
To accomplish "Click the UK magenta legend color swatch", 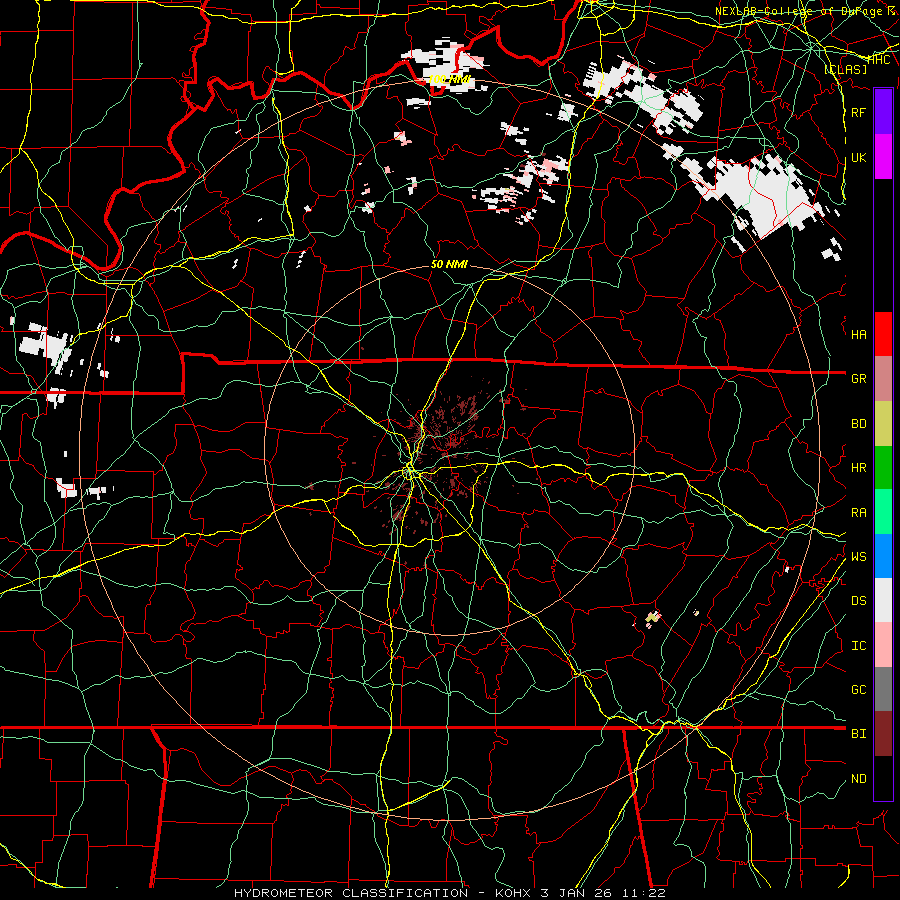I will point(883,157).
